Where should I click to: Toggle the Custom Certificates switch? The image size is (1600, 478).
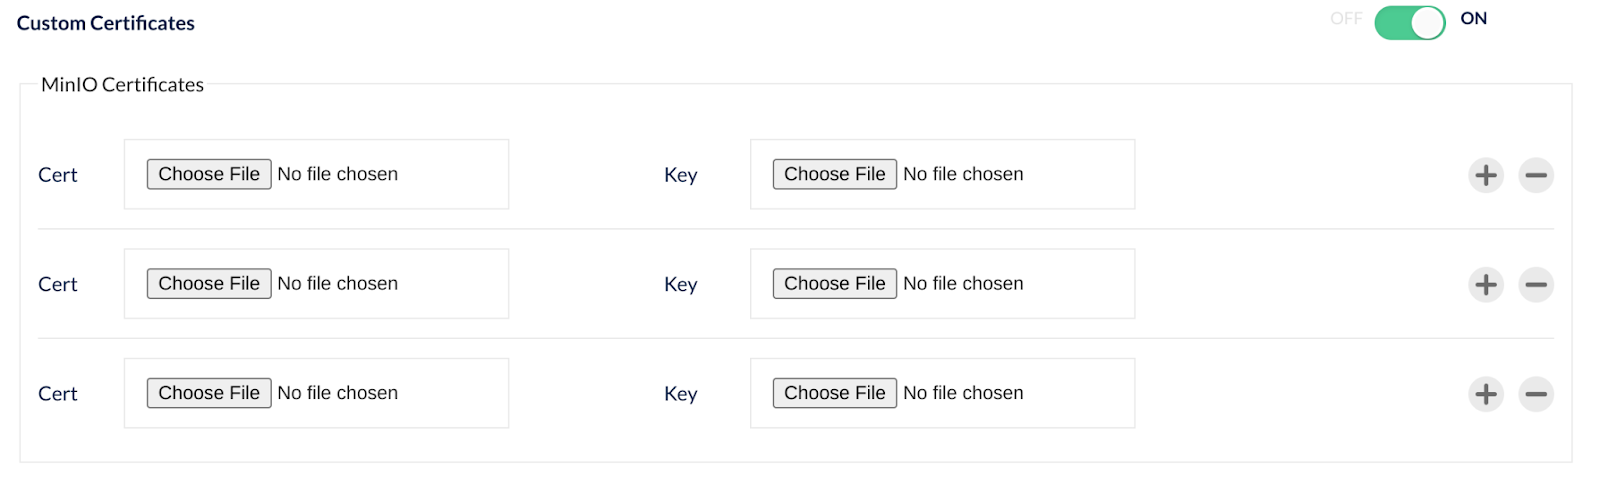coord(1409,22)
